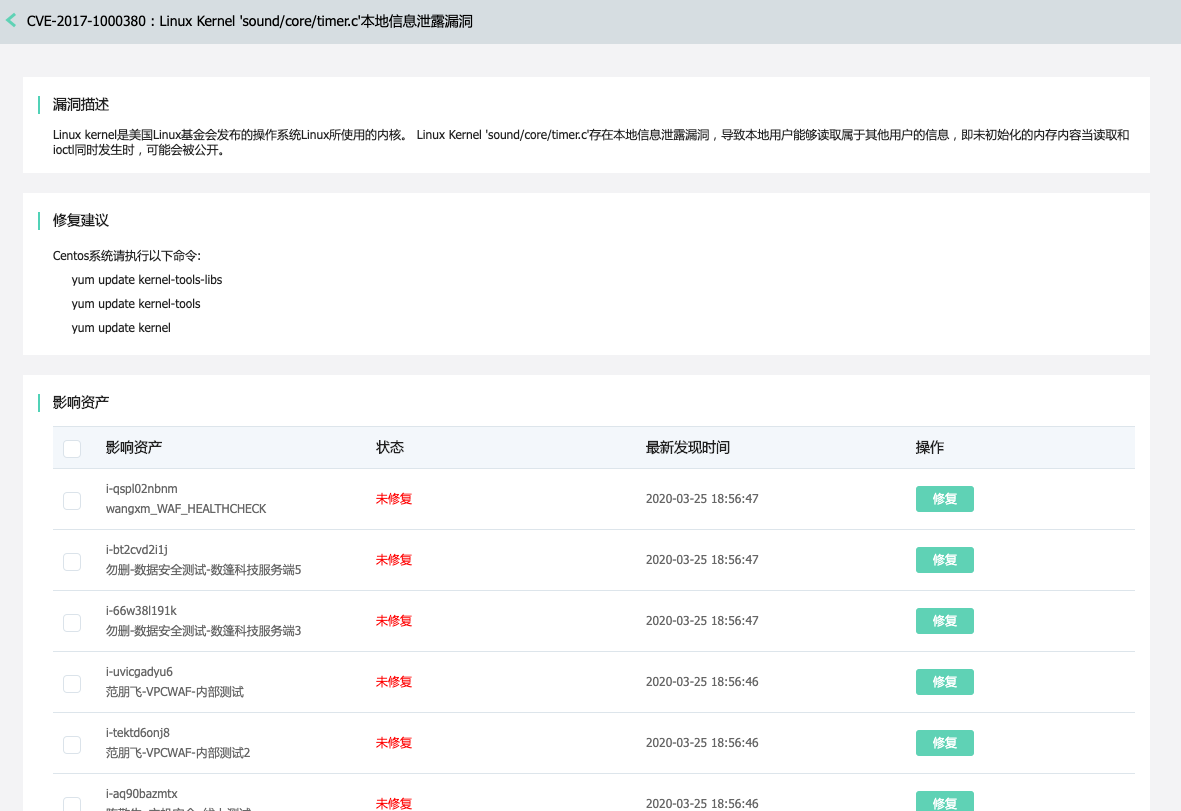Check the checkbox for i-aq90bazmtx row
1181x811 pixels.
coord(72,803)
